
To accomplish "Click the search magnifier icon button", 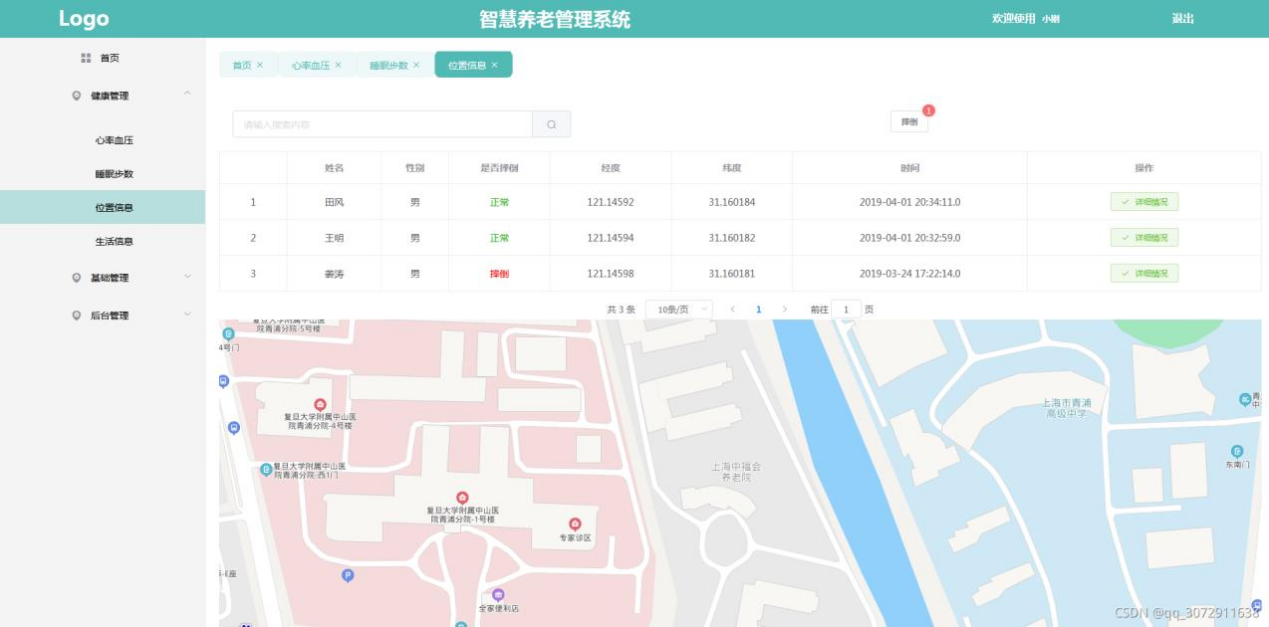I will click(551, 125).
